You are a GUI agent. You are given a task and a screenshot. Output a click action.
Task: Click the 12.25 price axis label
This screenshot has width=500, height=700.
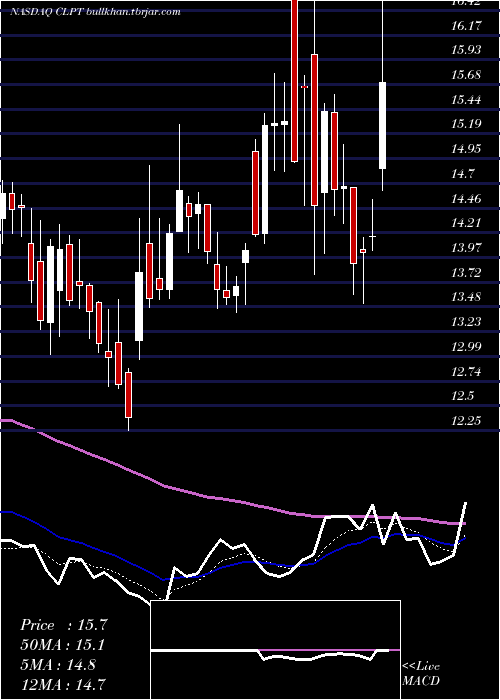[466, 421]
